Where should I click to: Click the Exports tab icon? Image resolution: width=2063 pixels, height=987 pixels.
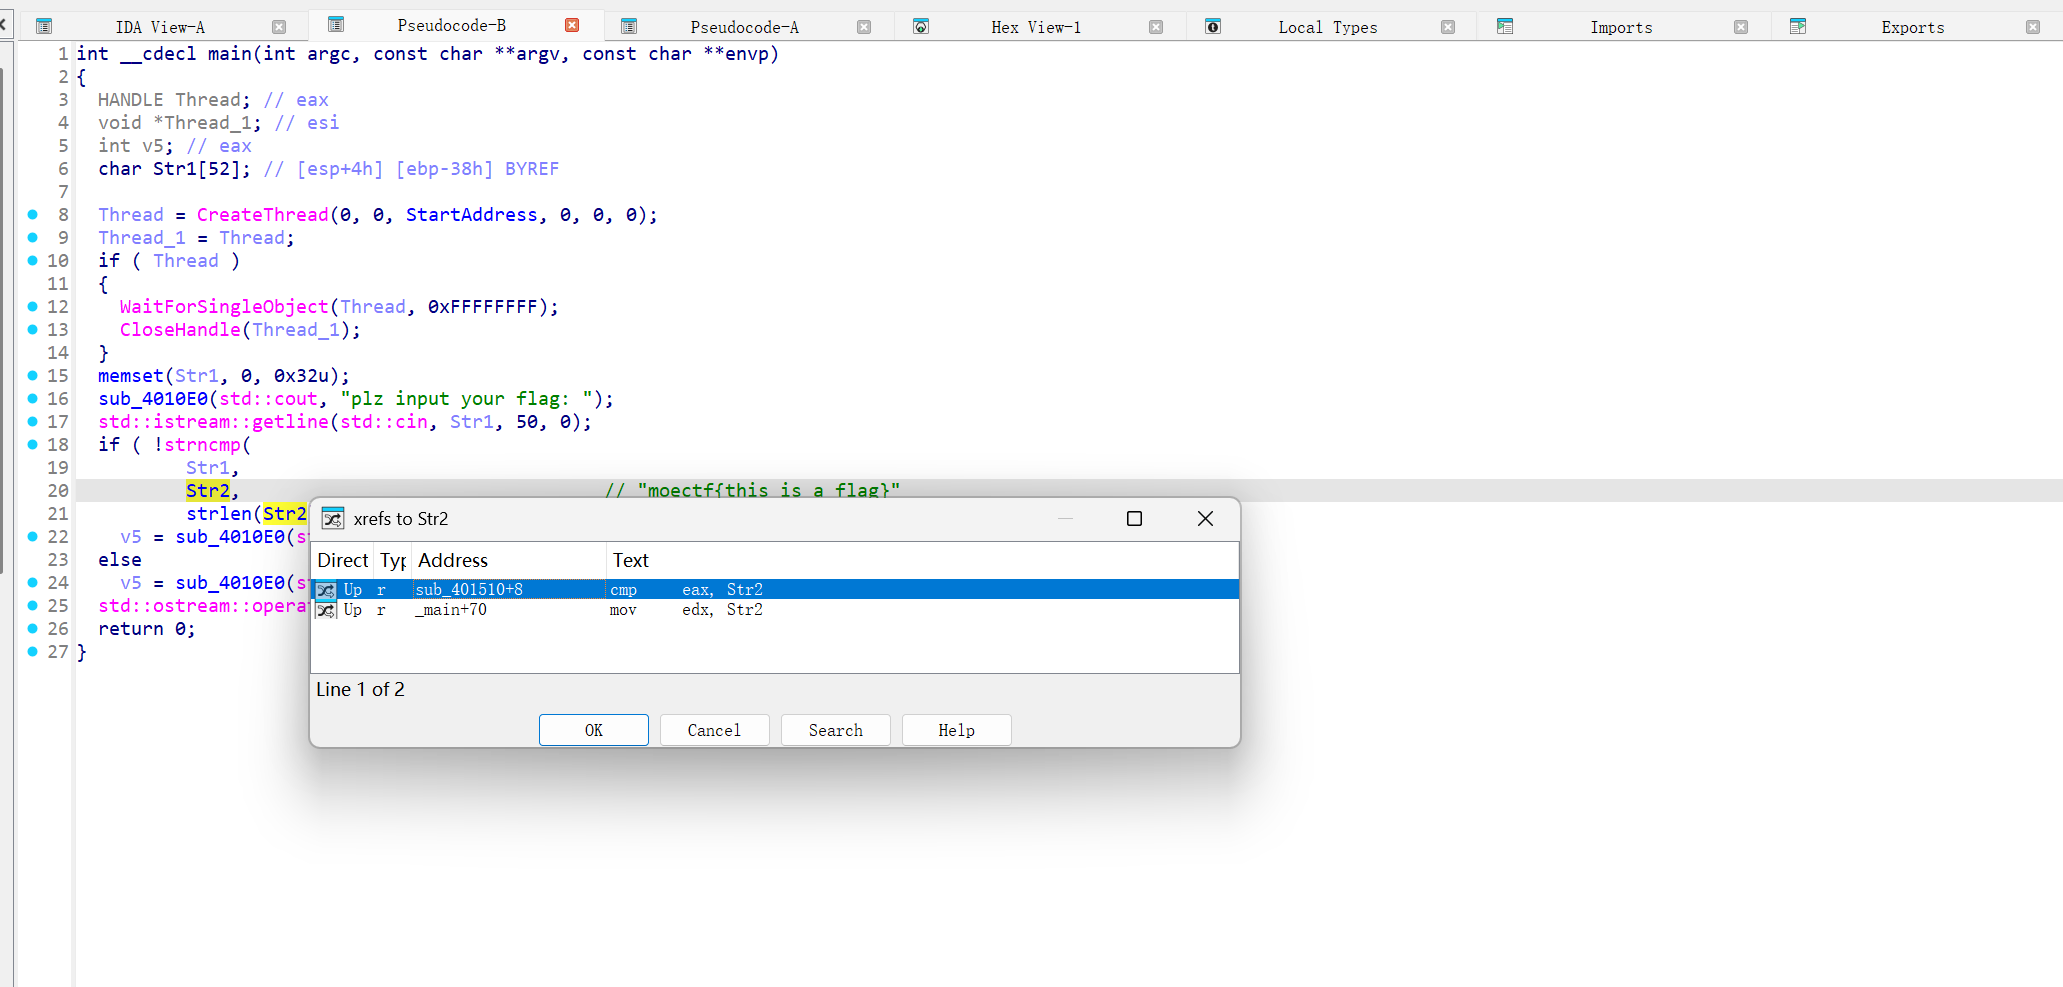click(1798, 27)
